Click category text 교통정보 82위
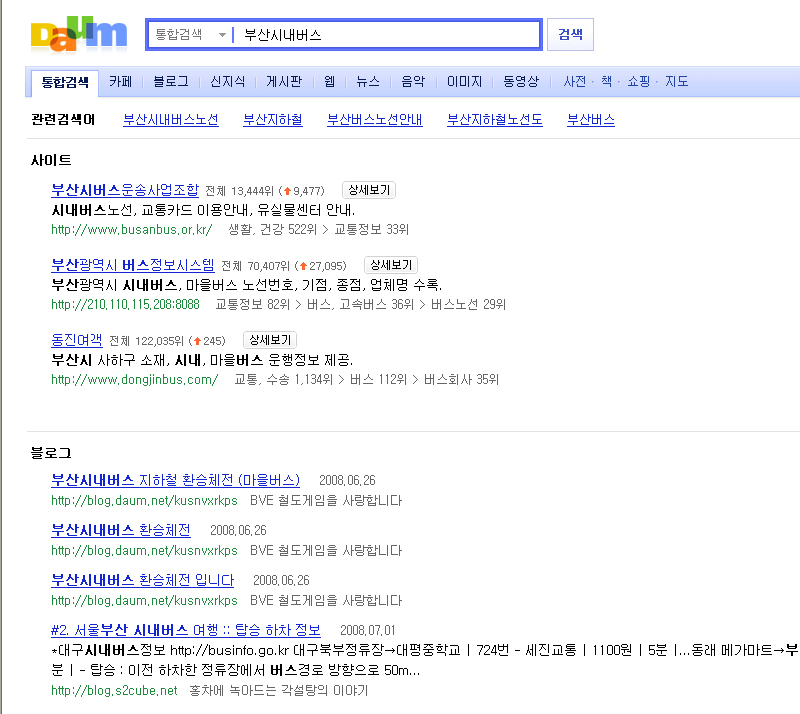 pos(253,305)
